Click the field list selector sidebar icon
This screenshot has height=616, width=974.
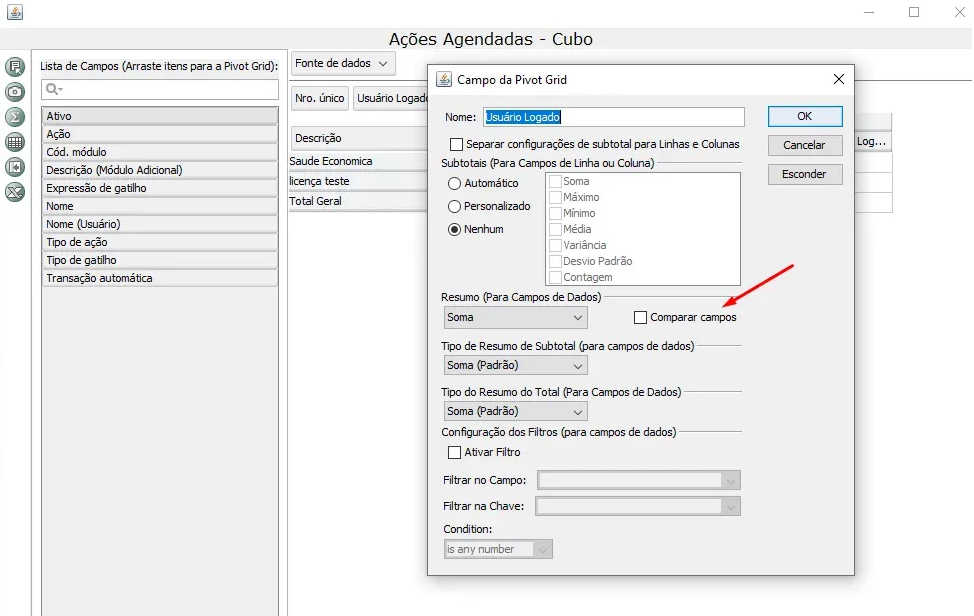point(15,66)
